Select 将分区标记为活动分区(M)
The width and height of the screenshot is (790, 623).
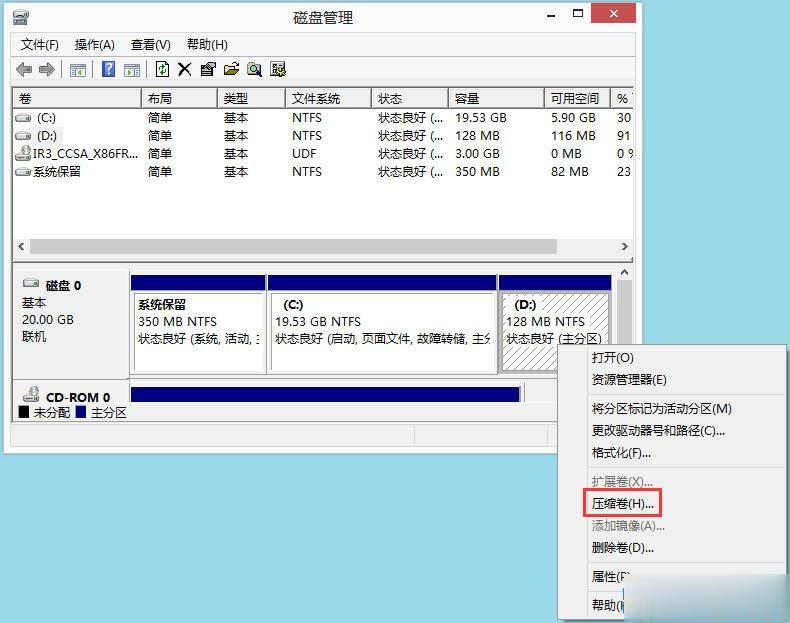(661, 408)
